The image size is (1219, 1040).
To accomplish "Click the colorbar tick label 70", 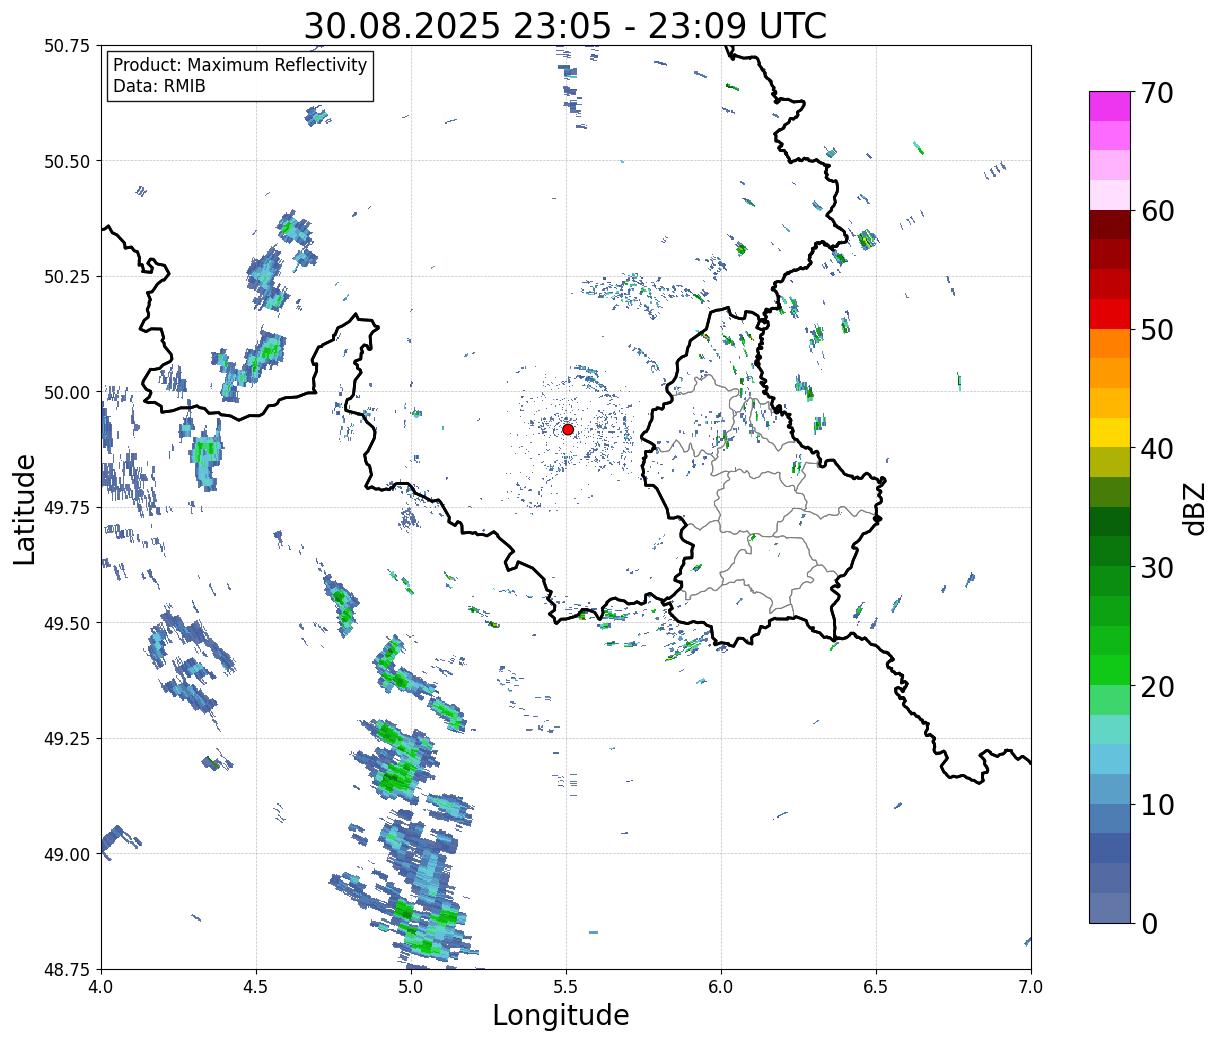I will [1157, 93].
